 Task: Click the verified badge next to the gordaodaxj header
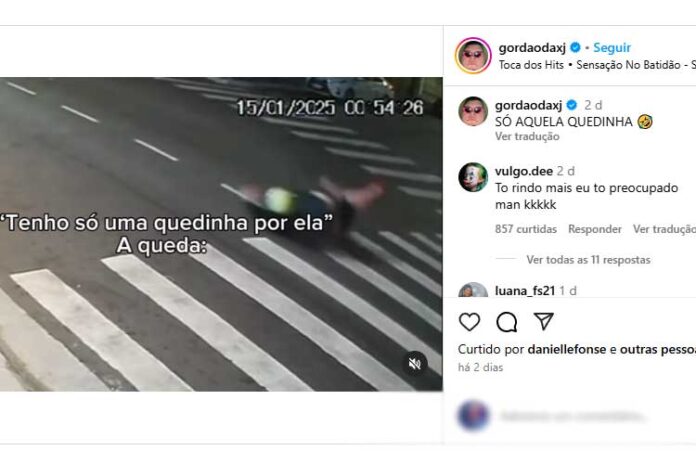tap(575, 47)
